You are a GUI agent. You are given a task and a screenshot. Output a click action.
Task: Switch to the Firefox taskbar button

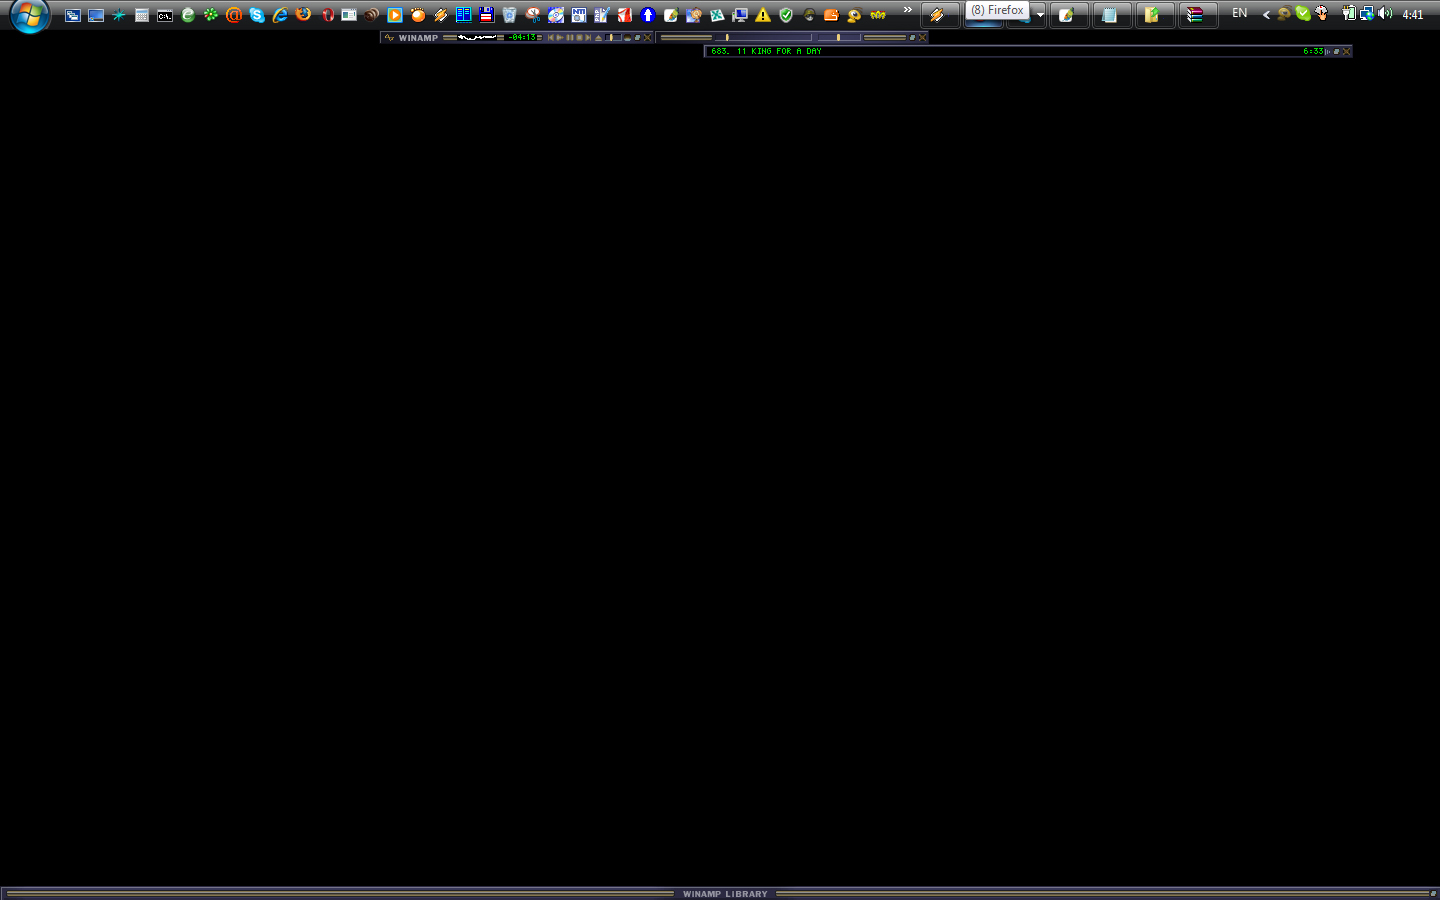pos(984,15)
